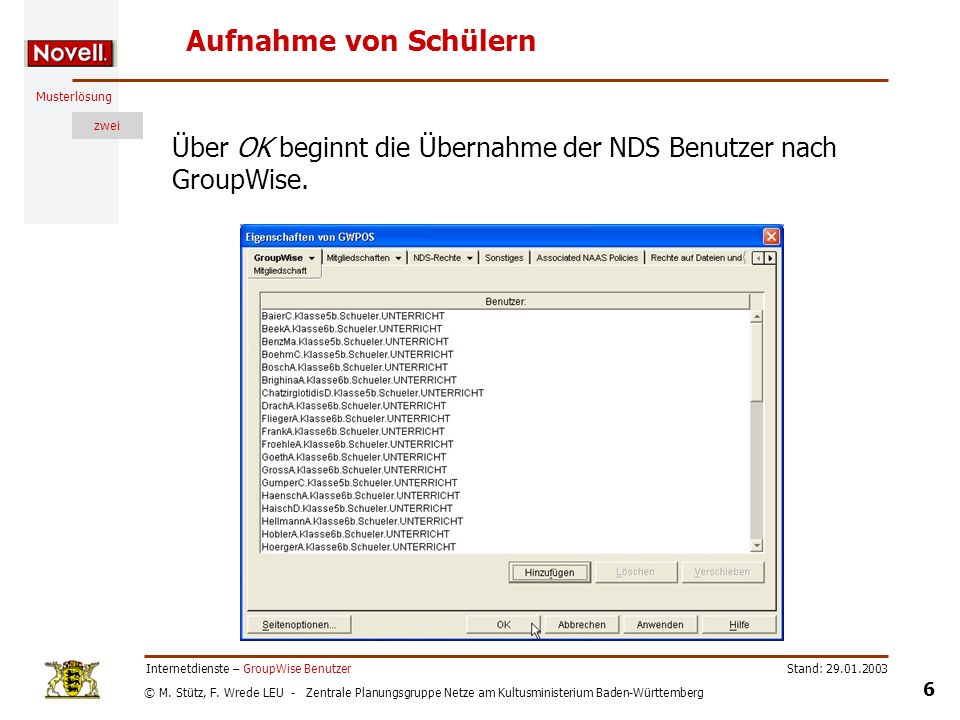Switch to the Sonstiges tab
960x720 pixels.
coord(504,258)
